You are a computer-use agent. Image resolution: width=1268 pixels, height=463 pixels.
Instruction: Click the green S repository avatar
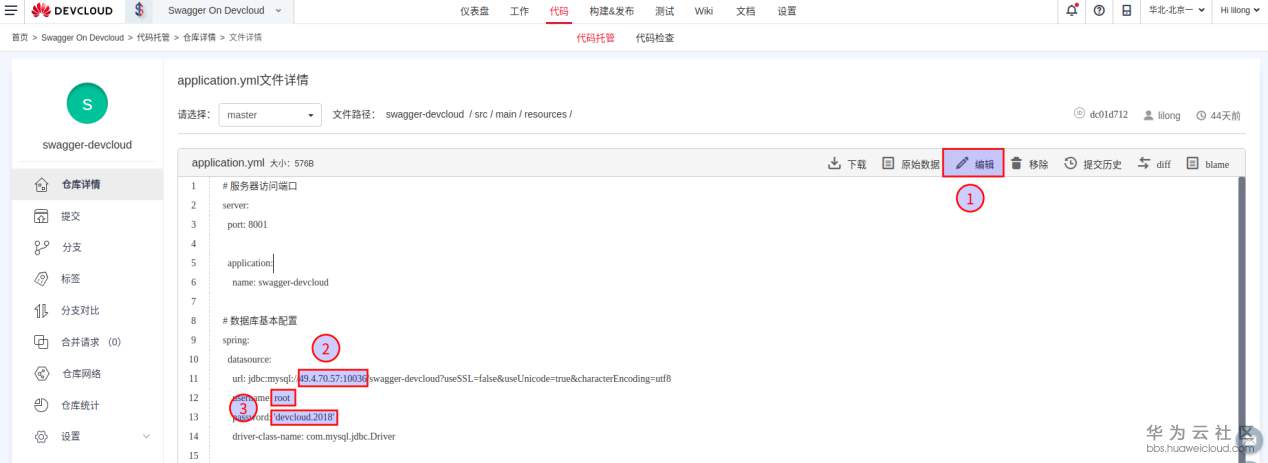(87, 104)
